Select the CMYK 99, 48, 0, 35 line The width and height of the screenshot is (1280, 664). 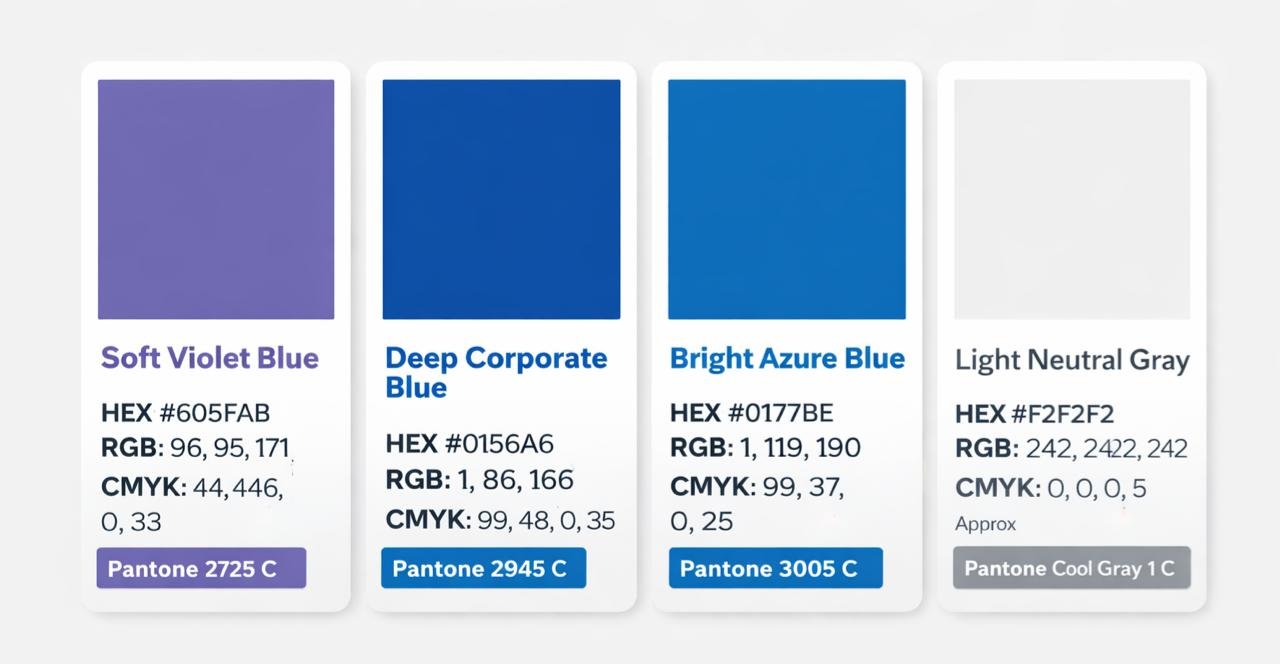coord(500,520)
